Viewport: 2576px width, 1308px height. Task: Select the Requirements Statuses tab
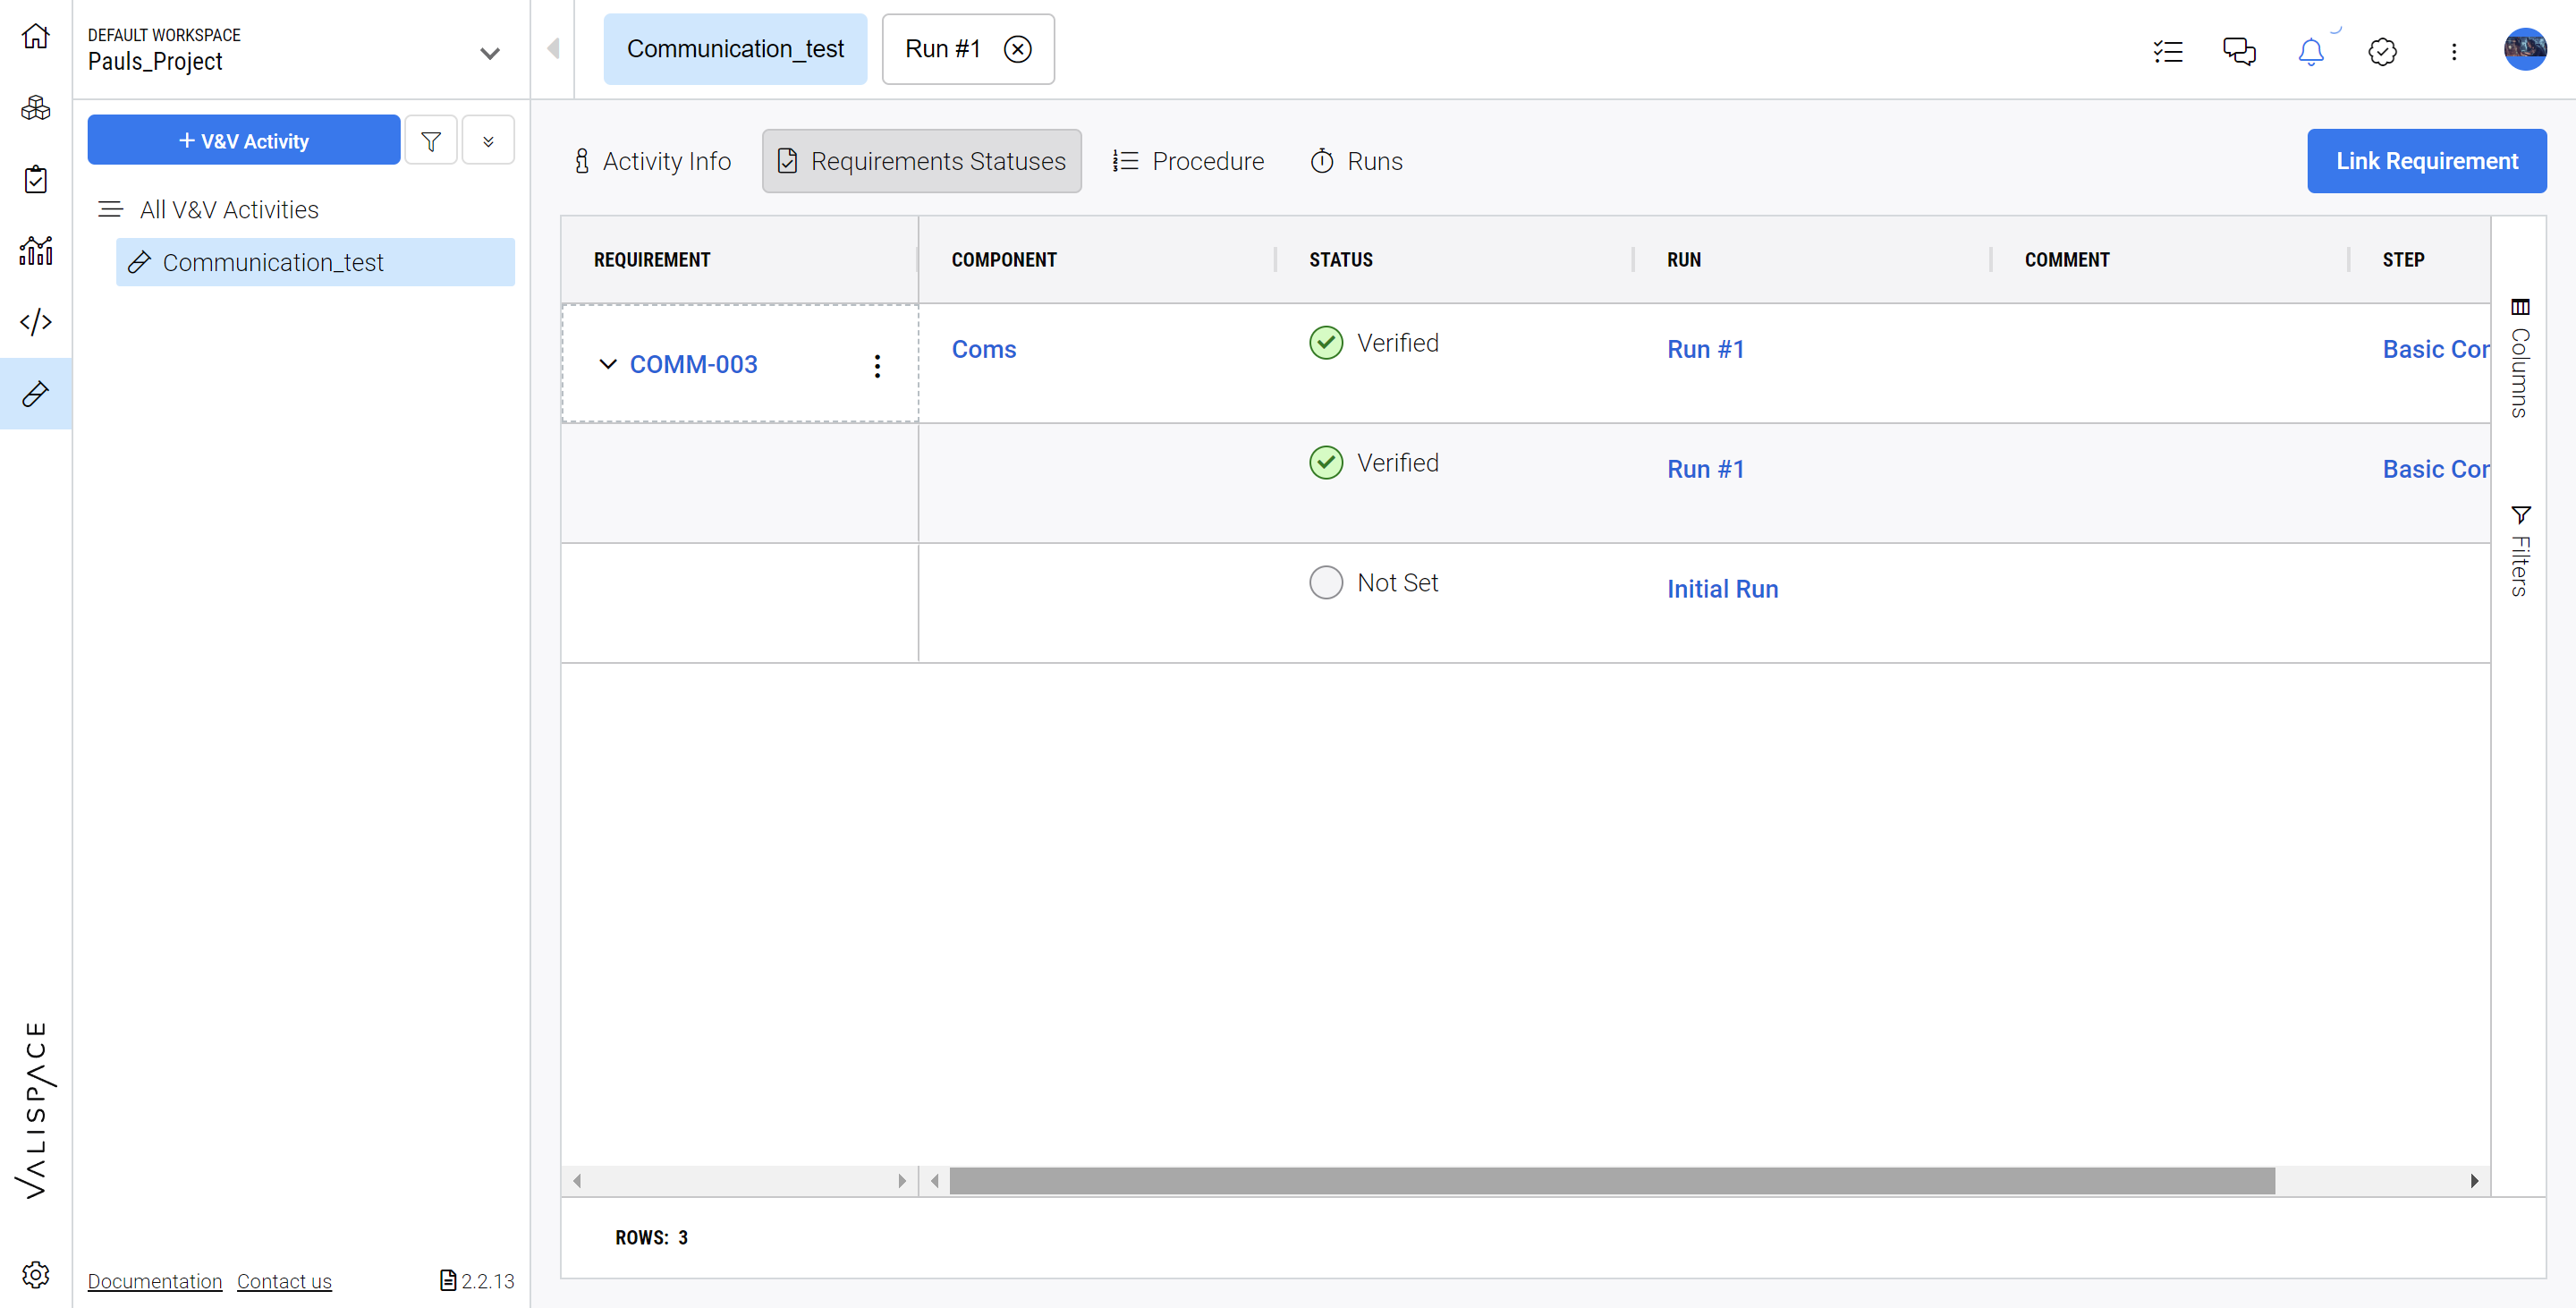coord(921,161)
